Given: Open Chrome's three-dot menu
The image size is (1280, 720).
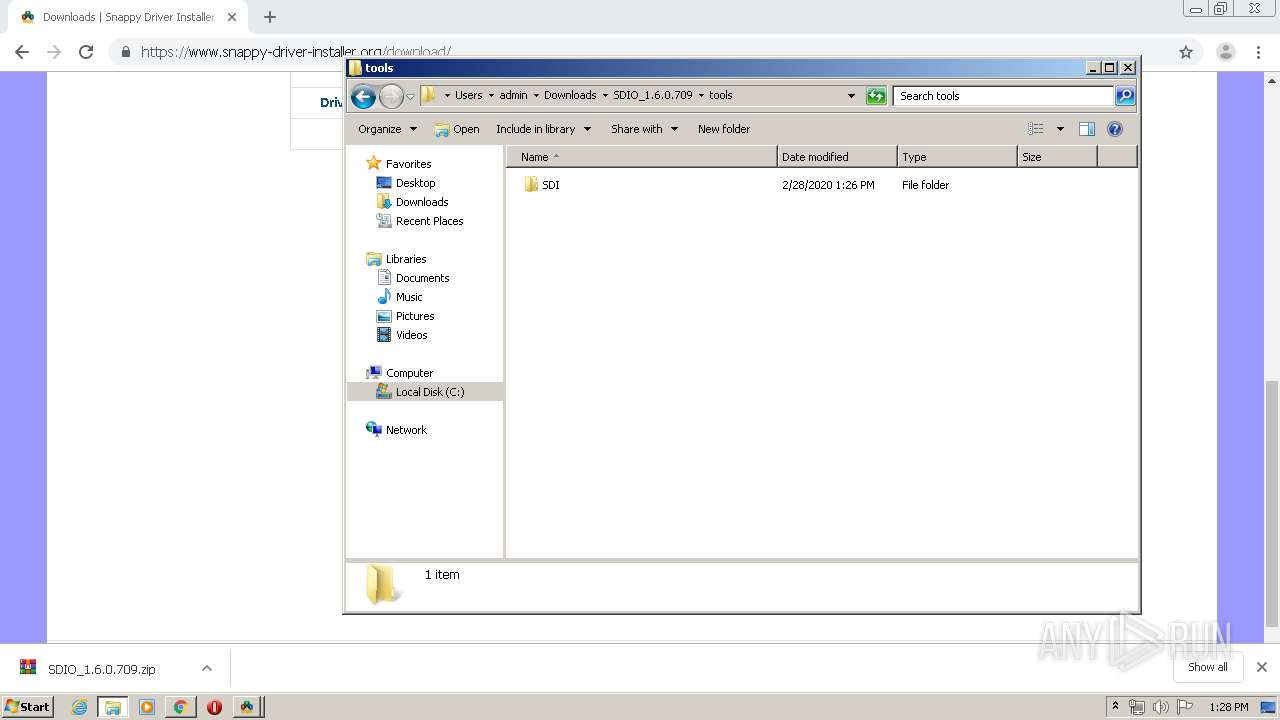Looking at the screenshot, I should coord(1258,52).
